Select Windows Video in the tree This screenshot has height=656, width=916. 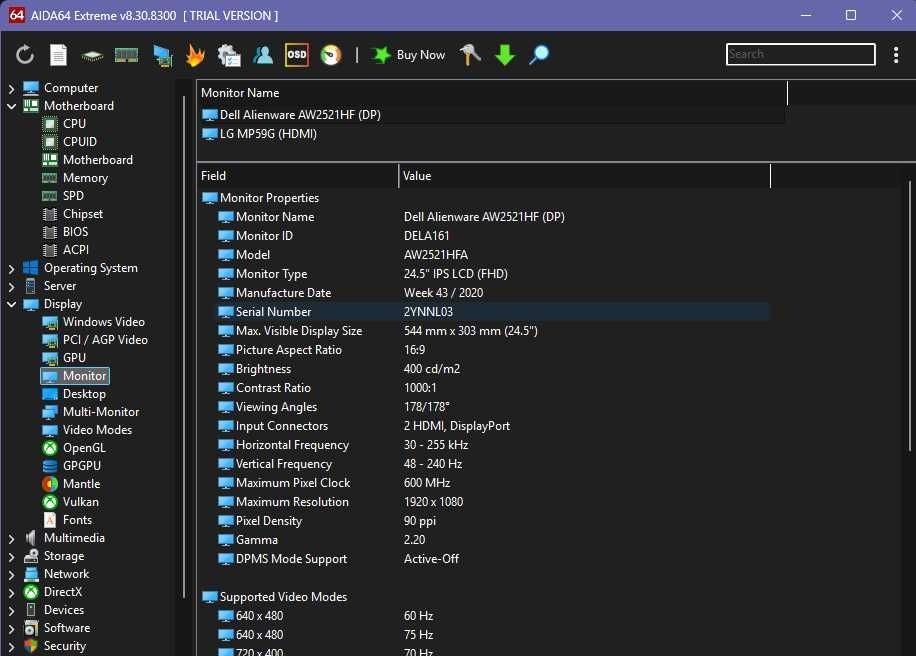click(93, 322)
